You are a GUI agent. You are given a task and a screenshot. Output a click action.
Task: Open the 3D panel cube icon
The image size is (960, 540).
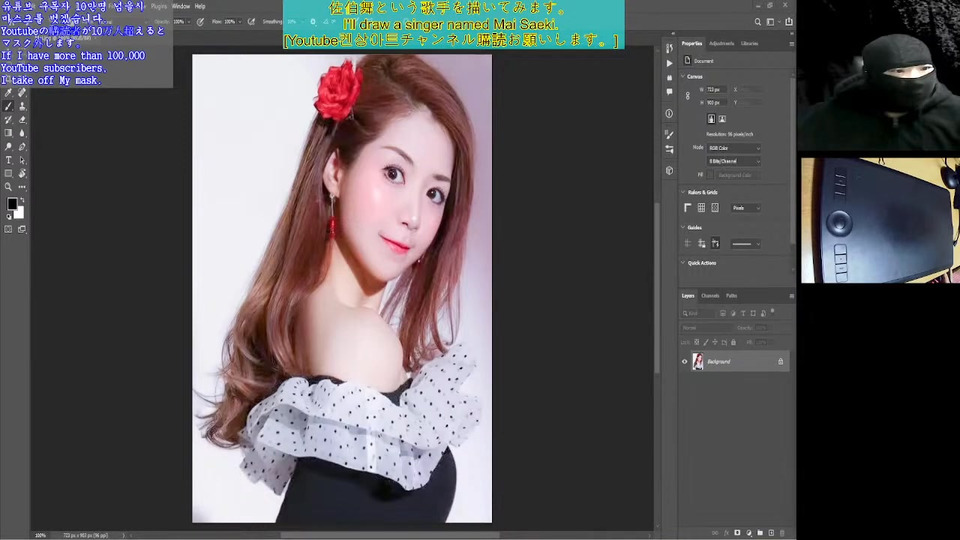click(669, 171)
